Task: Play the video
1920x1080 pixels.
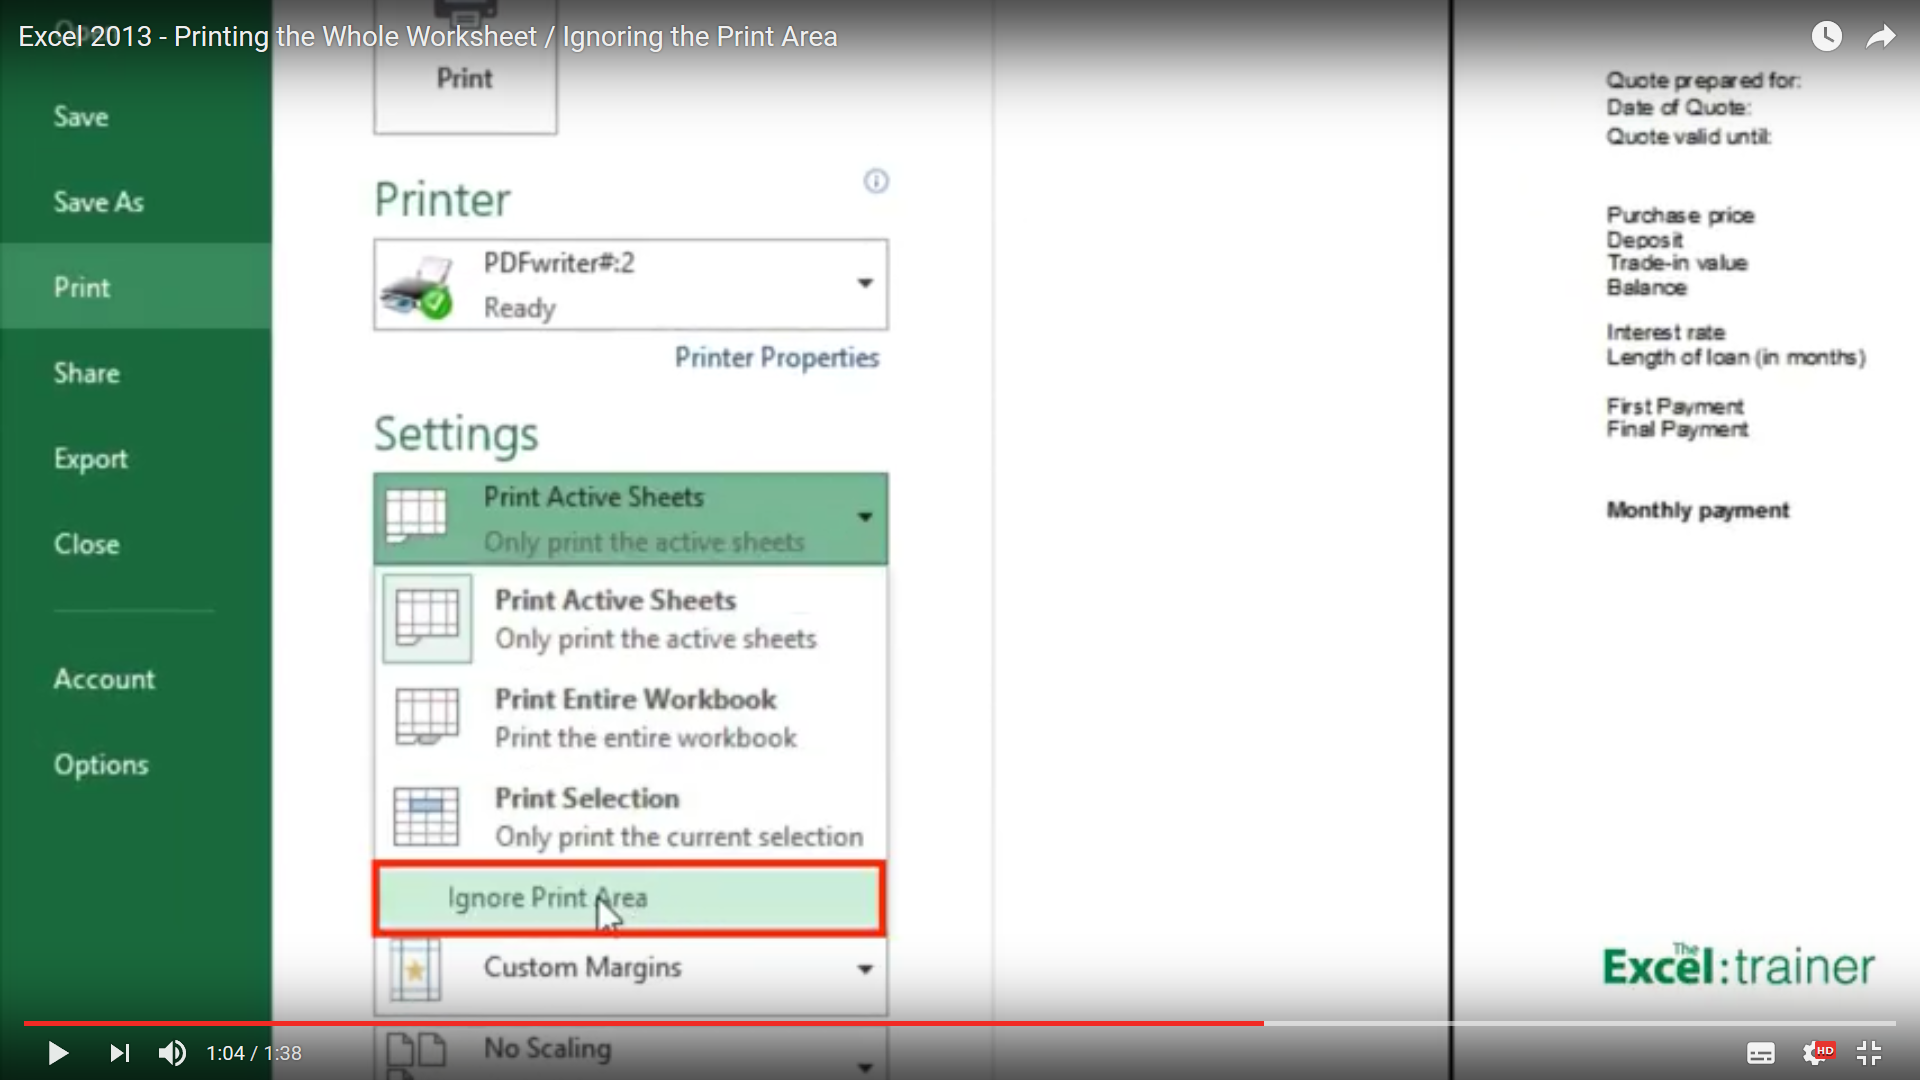Action: pos(58,1053)
